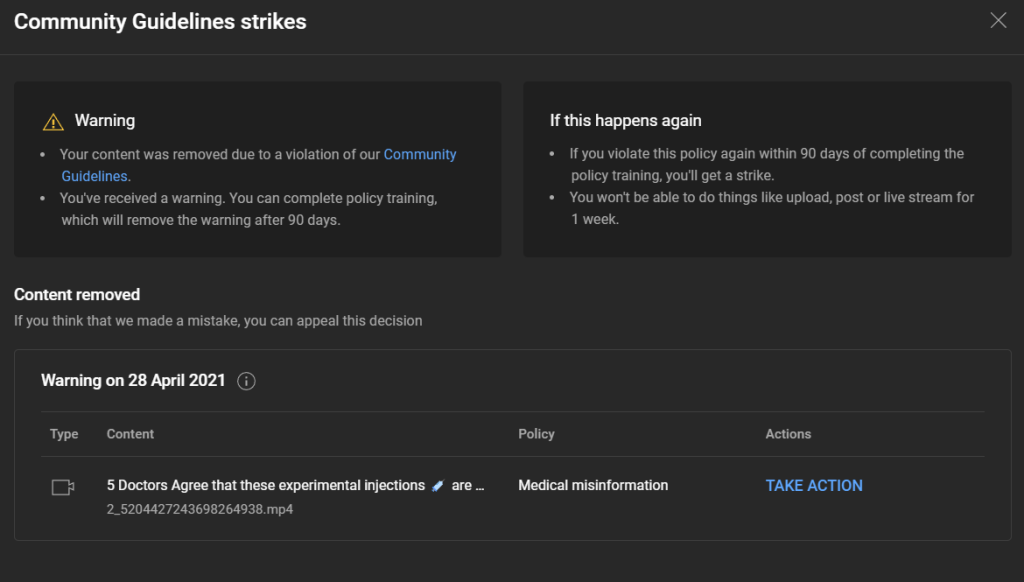Click the video camera type icon
Viewport: 1024px width, 582px height.
tap(63, 487)
